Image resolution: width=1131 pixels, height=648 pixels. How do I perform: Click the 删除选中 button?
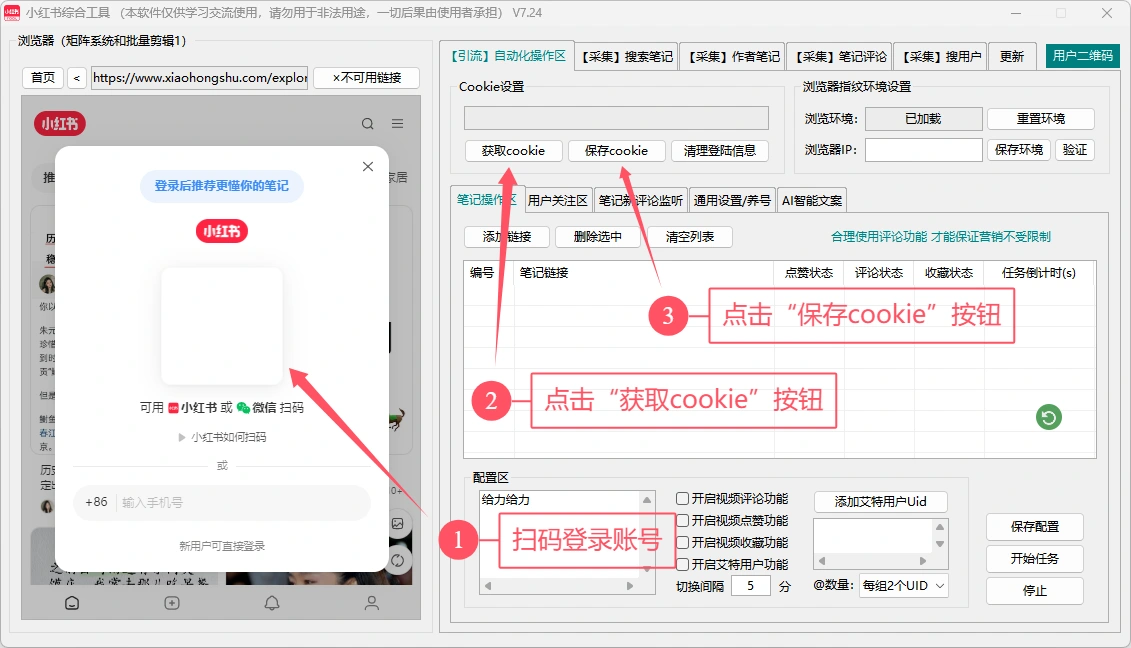coord(597,237)
